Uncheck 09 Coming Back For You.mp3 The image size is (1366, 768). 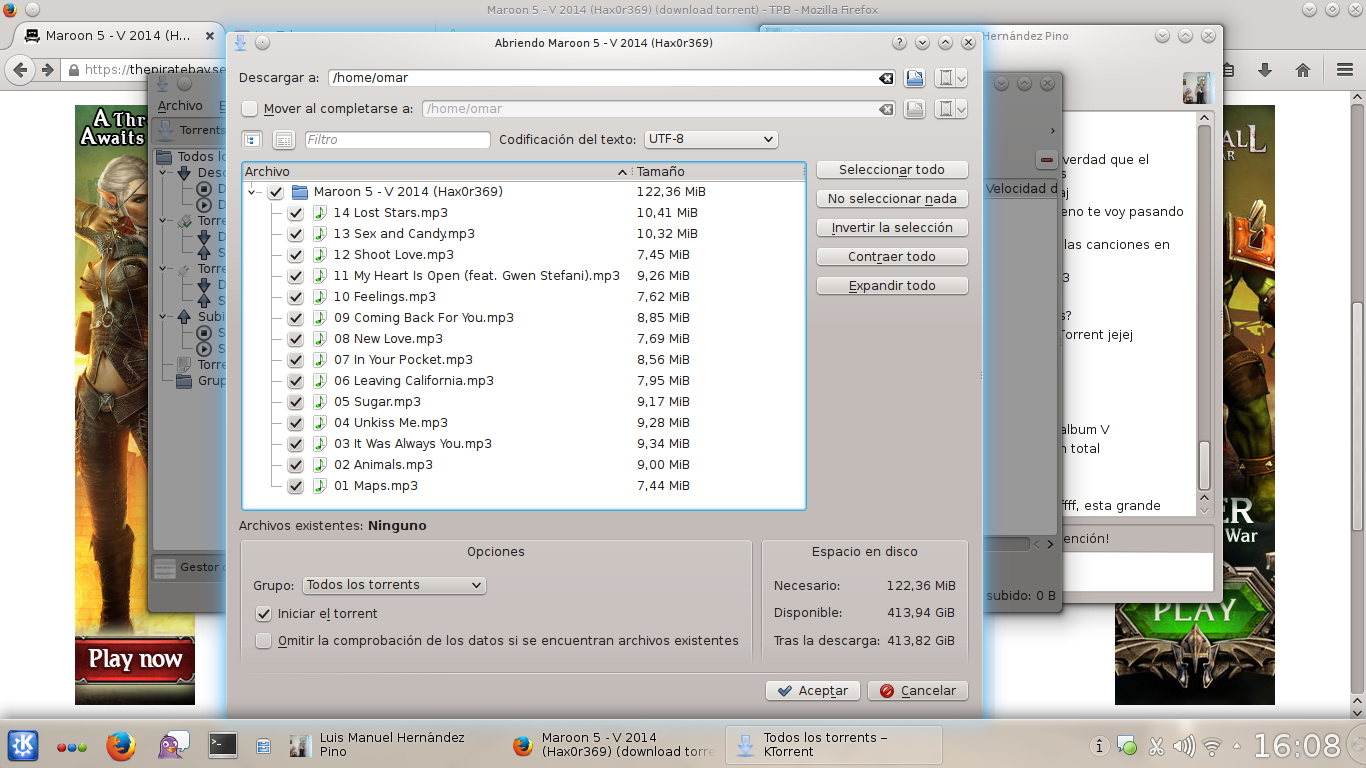[x=295, y=318]
